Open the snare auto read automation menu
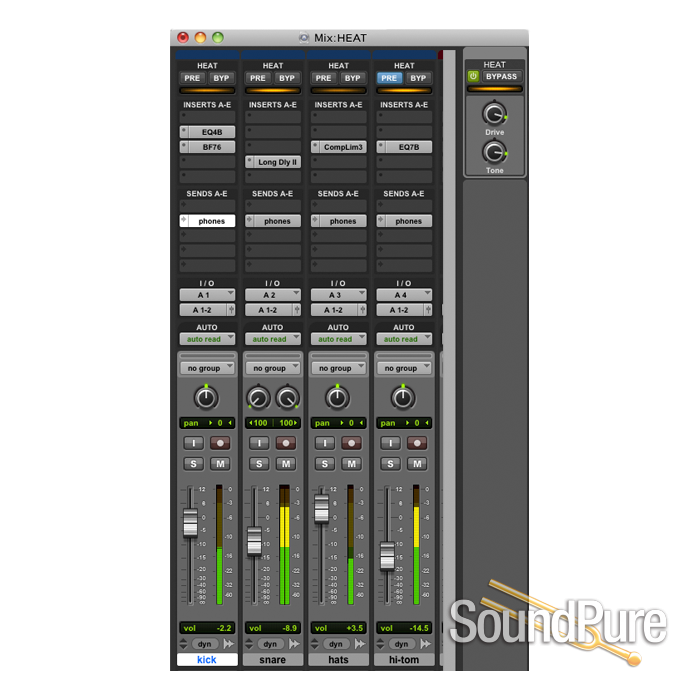Viewport: 700px width, 700px height. point(273,339)
